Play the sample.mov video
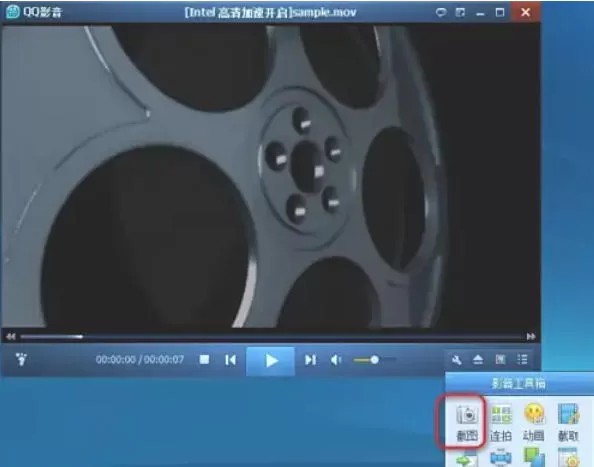This screenshot has height=467, width=594. click(x=270, y=361)
